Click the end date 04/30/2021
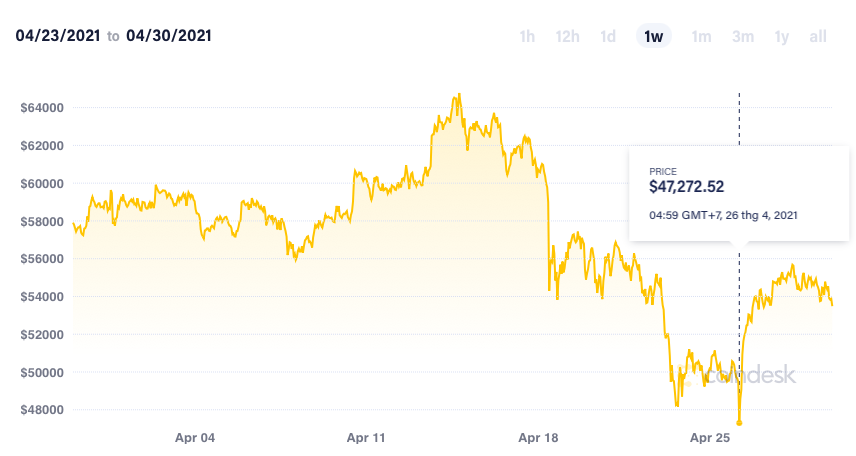856x456 pixels. (x=169, y=36)
